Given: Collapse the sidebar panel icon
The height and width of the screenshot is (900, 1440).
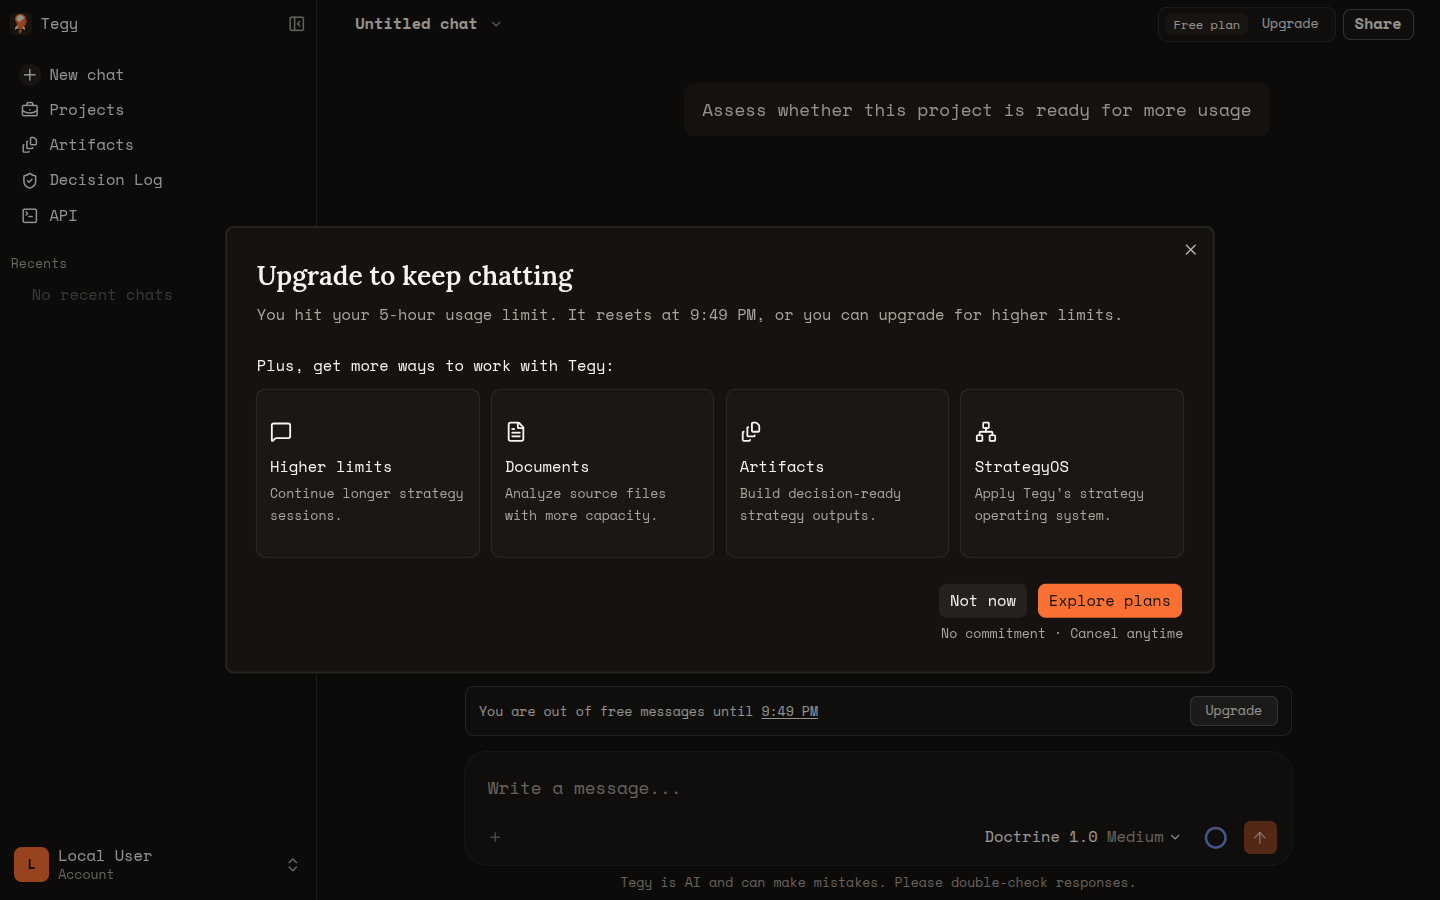Looking at the screenshot, I should coord(297,24).
